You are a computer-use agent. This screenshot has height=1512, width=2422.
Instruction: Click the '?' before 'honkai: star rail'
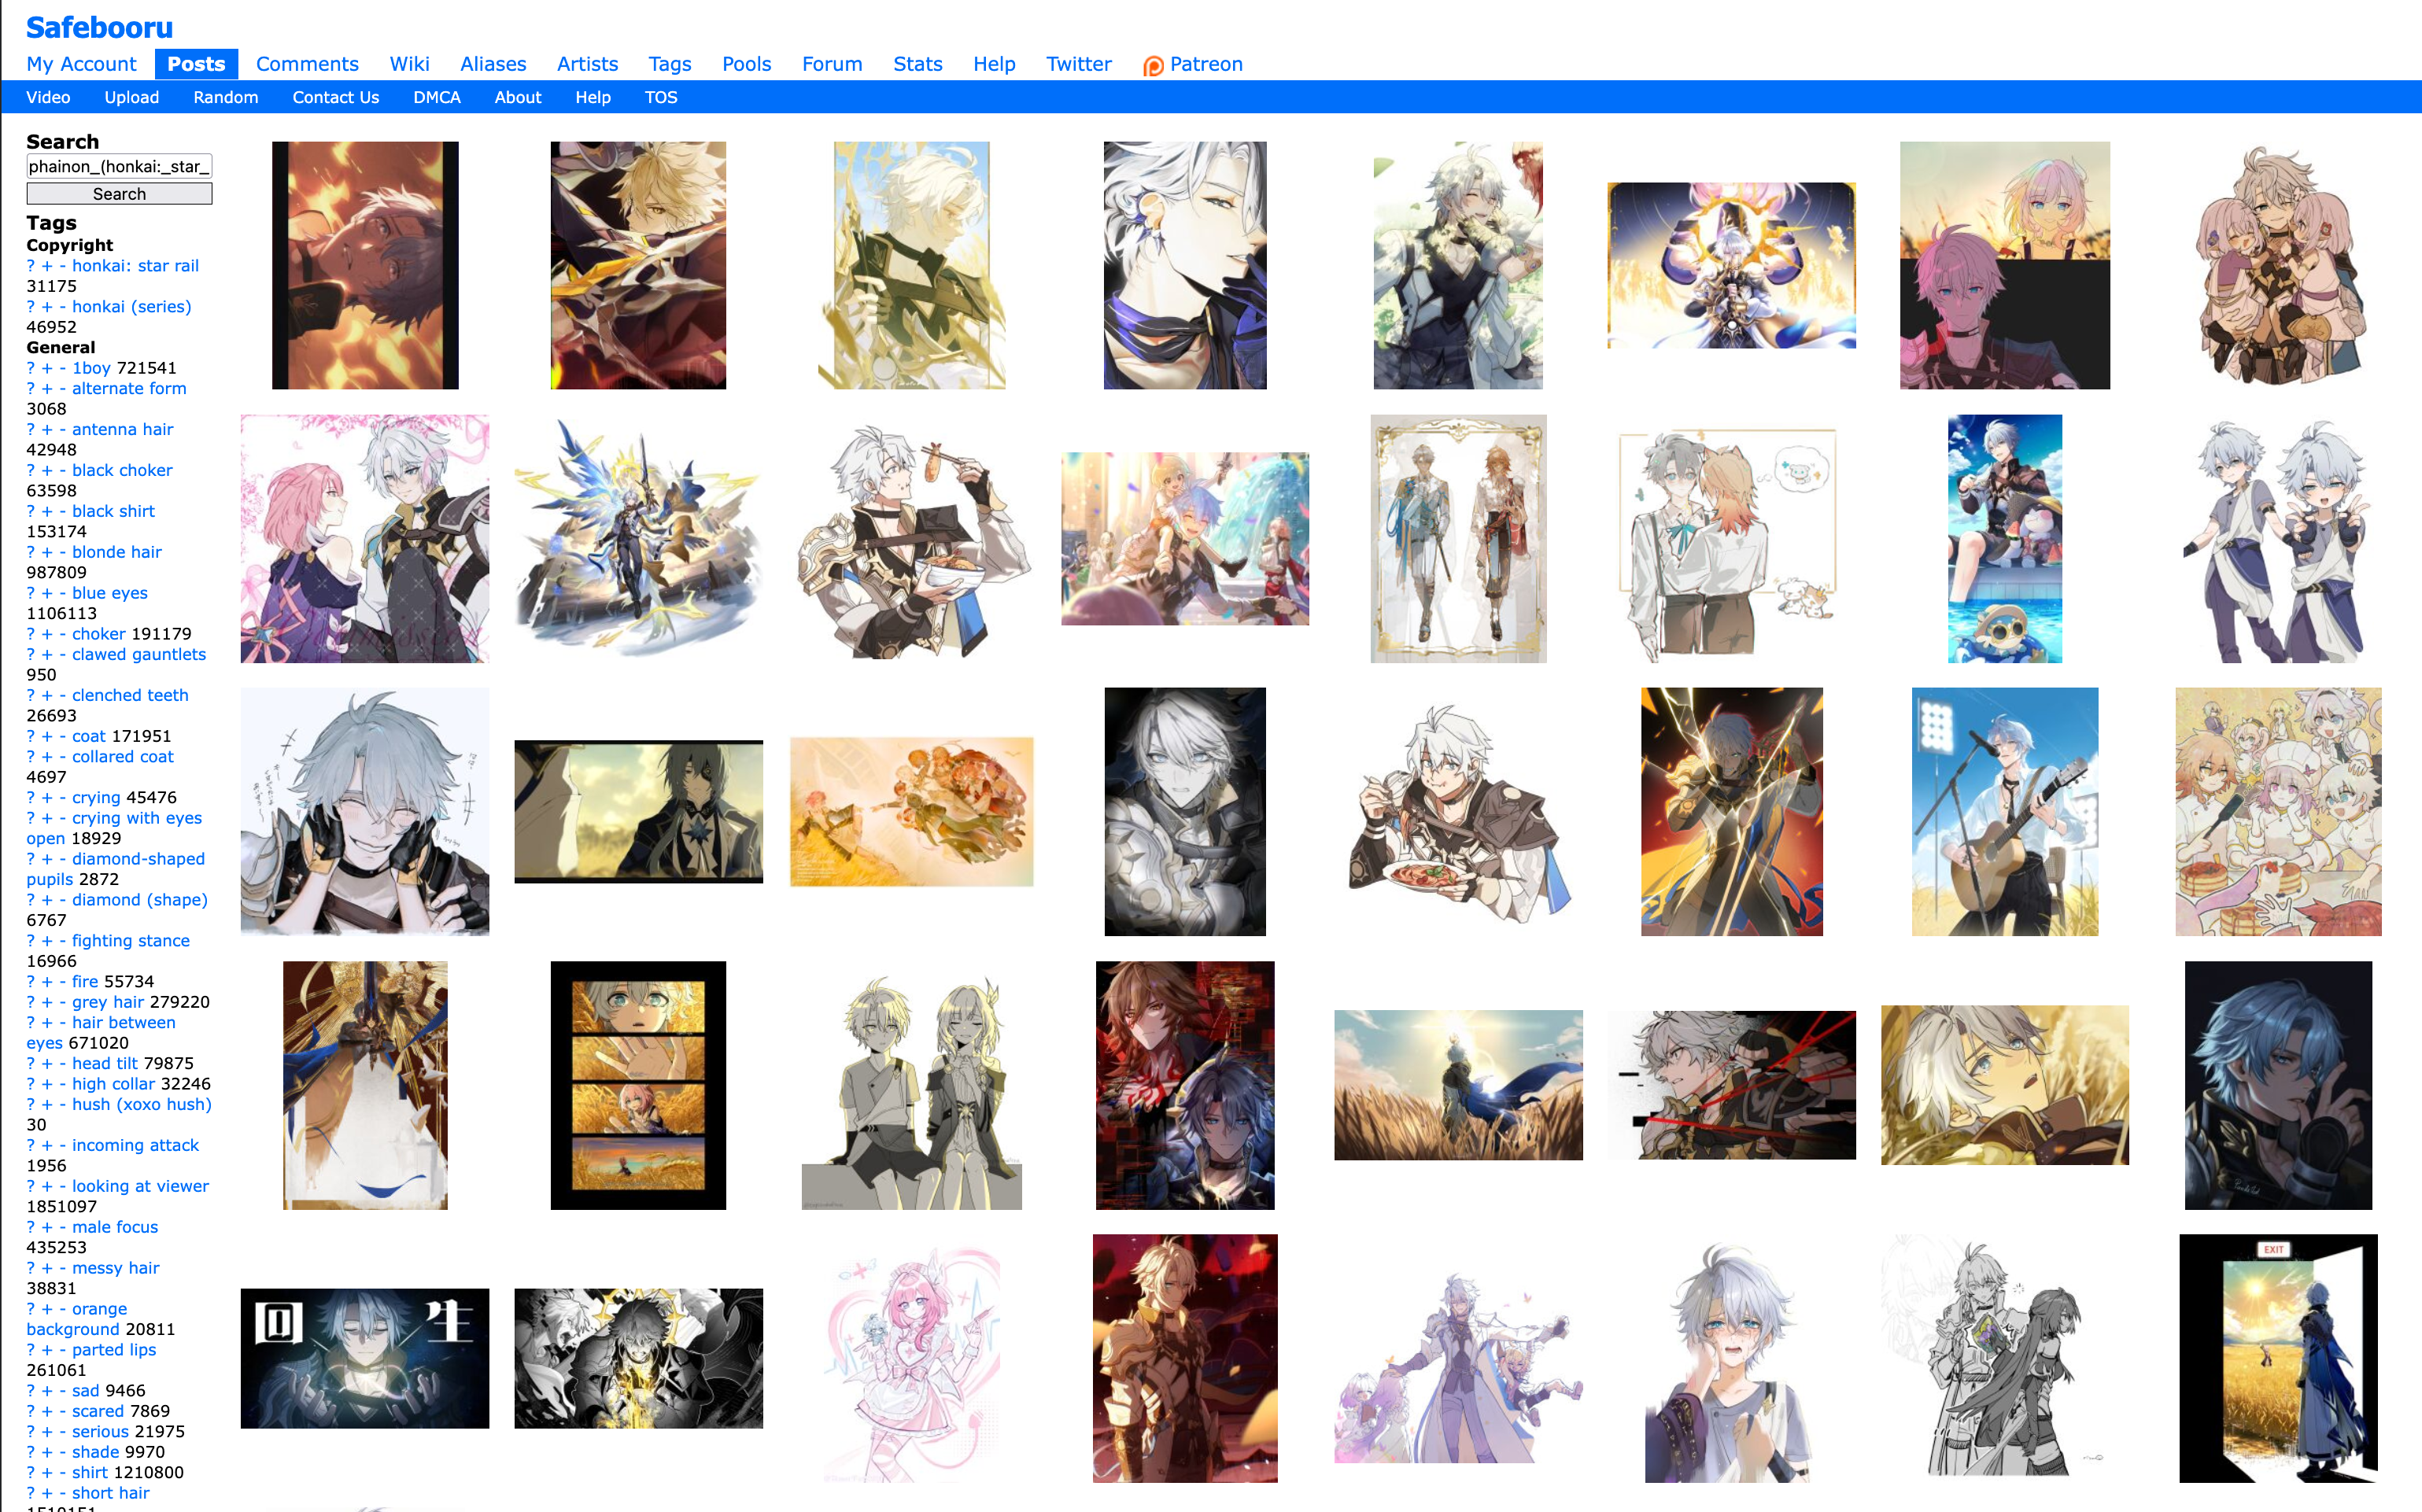(x=30, y=266)
